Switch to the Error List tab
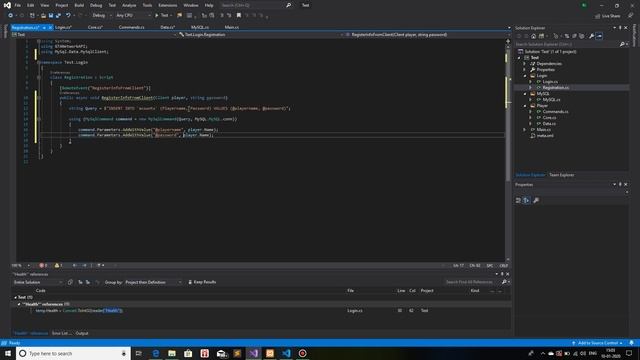 pos(61,333)
